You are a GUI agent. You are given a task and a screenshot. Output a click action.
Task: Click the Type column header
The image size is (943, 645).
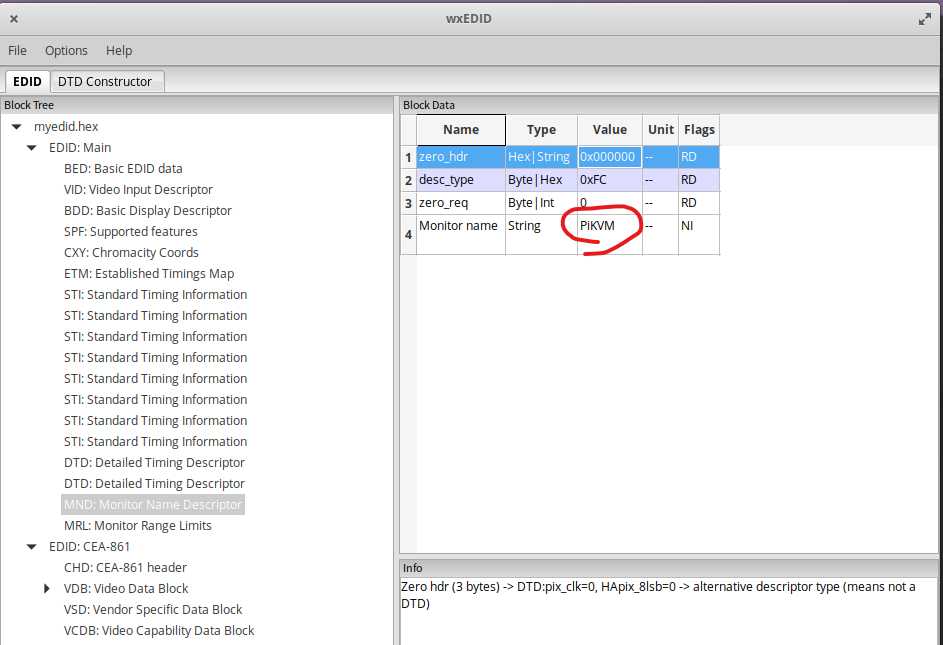(x=541, y=130)
